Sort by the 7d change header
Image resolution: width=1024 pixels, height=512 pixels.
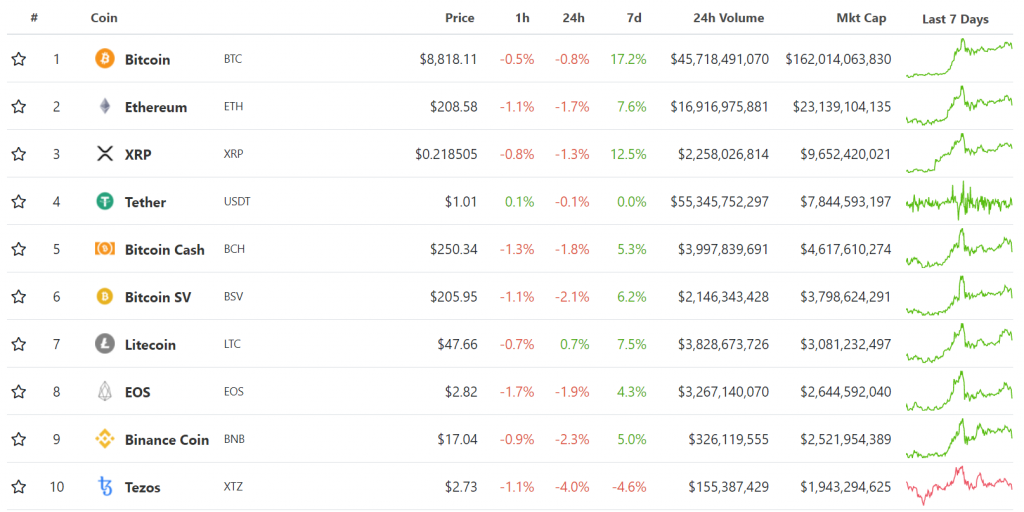tap(634, 18)
